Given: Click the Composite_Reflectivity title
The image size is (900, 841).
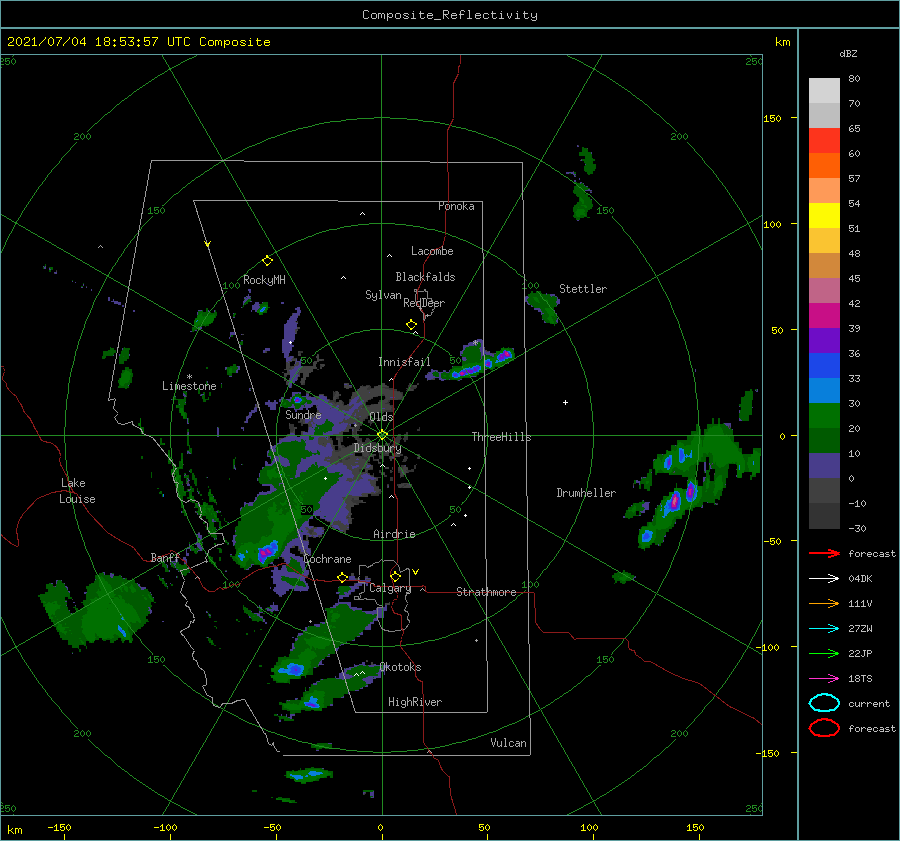Looking at the screenshot, I should (450, 15).
